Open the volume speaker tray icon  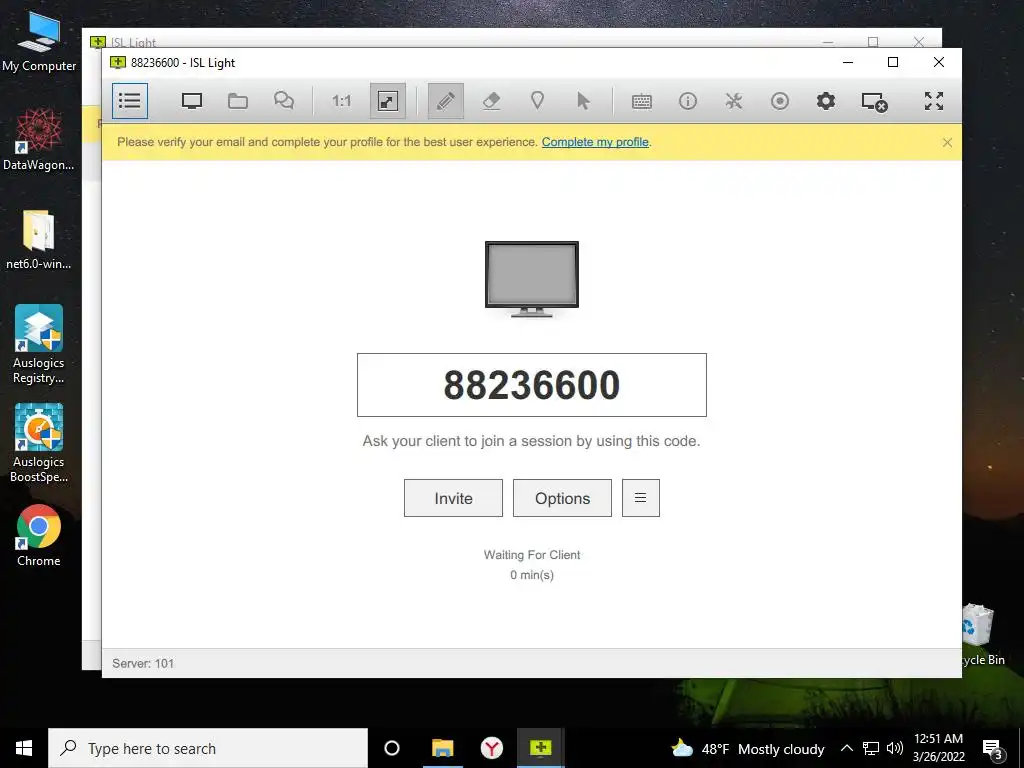895,748
